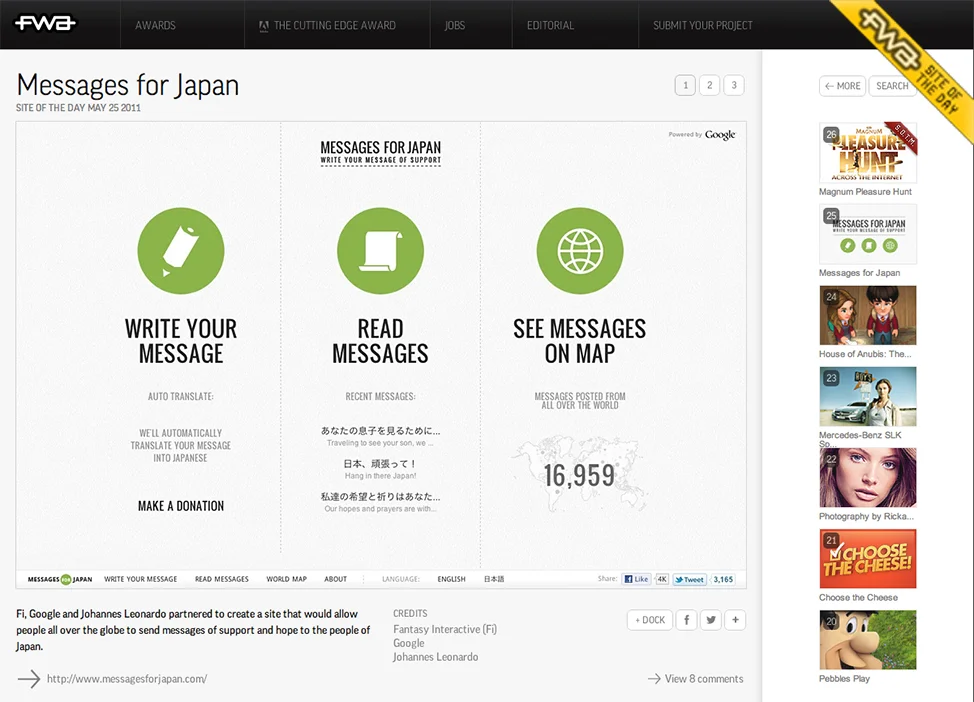This screenshot has height=702, width=974.
Task: Select screenshot page 1
Action: point(685,85)
